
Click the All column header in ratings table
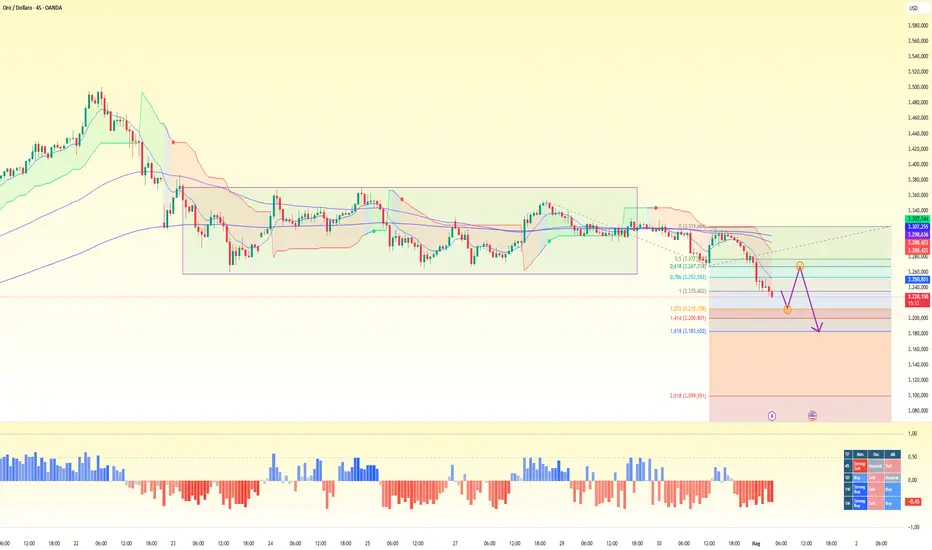pos(893,454)
